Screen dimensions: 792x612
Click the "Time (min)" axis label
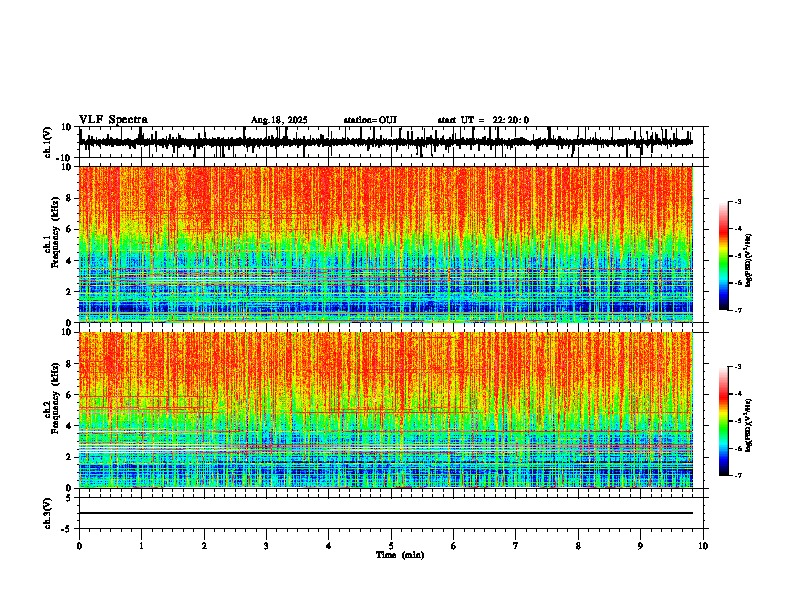tap(400, 555)
